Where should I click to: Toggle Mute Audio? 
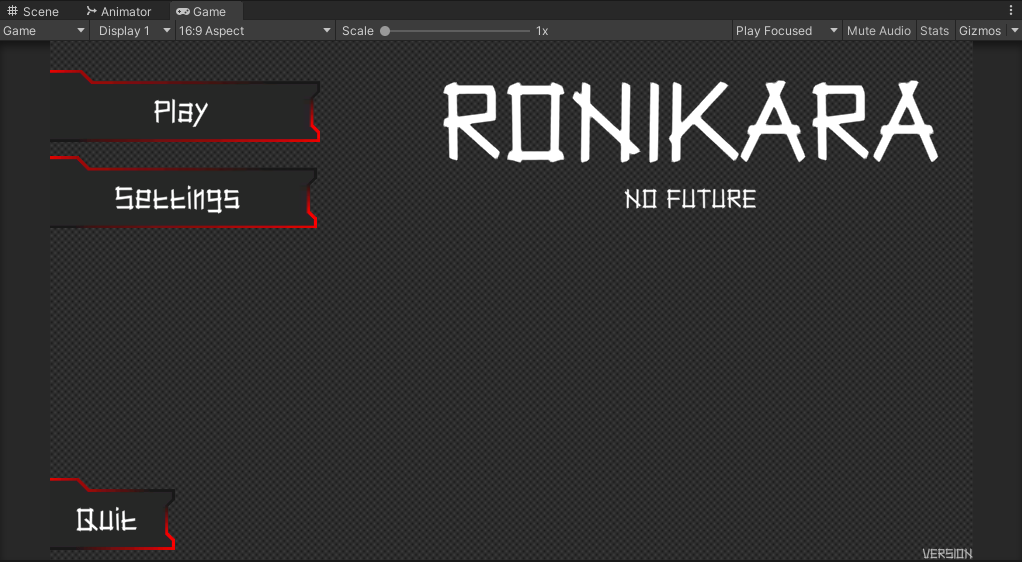pyautogui.click(x=879, y=31)
